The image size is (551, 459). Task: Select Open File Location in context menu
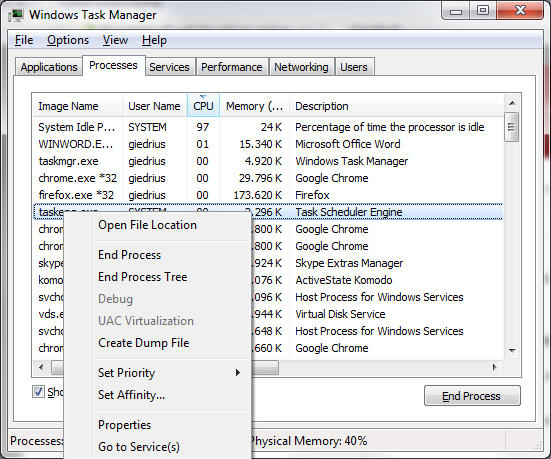click(x=148, y=225)
